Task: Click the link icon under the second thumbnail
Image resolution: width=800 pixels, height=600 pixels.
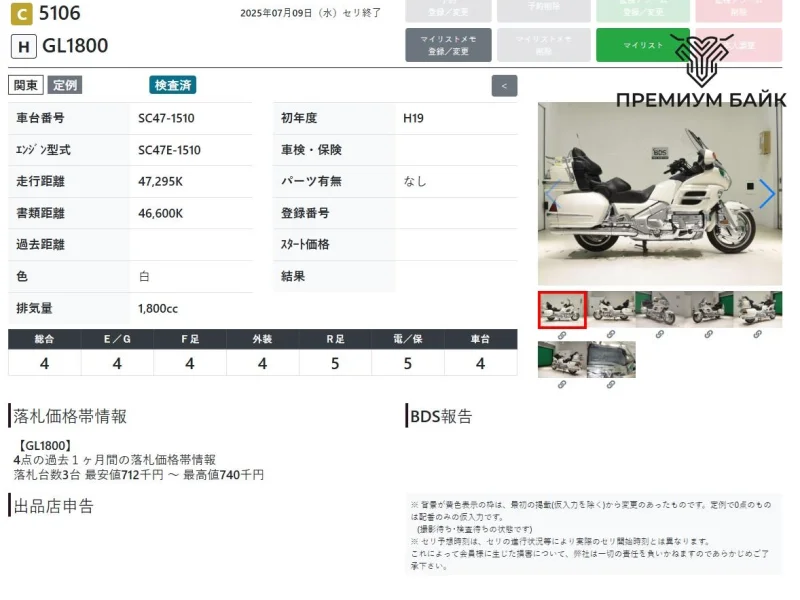Action: (611, 334)
